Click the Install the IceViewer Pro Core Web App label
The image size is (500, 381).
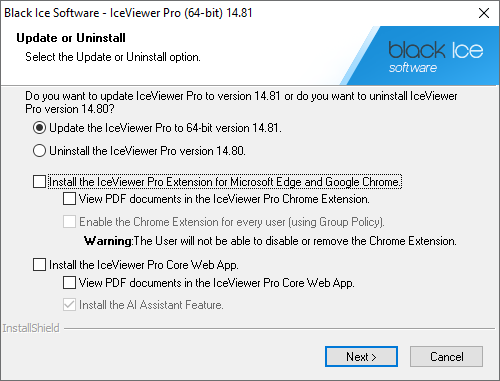(144, 265)
